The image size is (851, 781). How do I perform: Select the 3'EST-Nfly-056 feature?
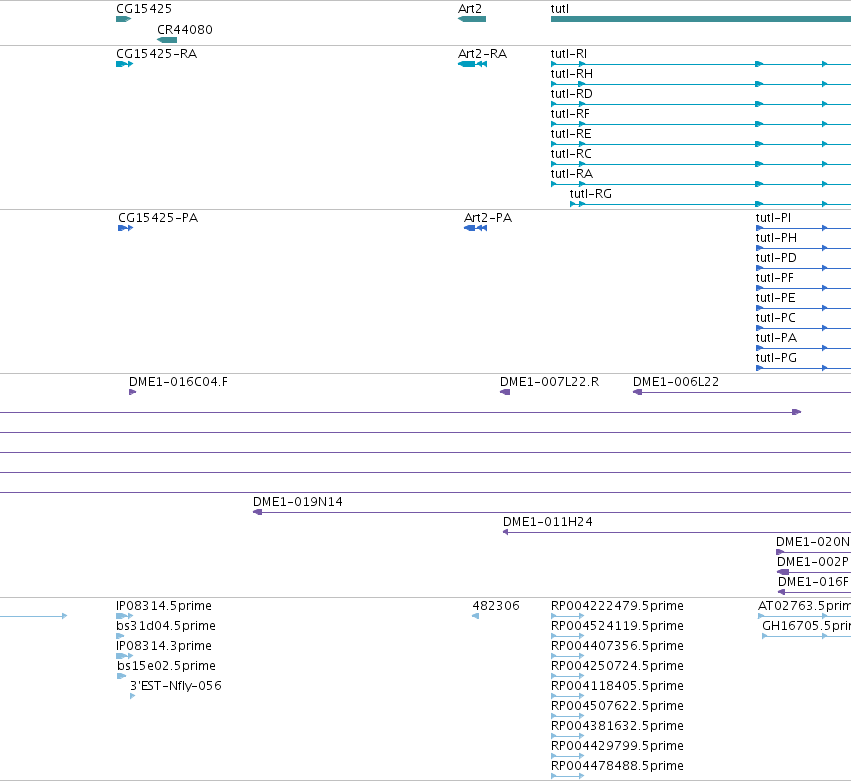tap(132, 696)
